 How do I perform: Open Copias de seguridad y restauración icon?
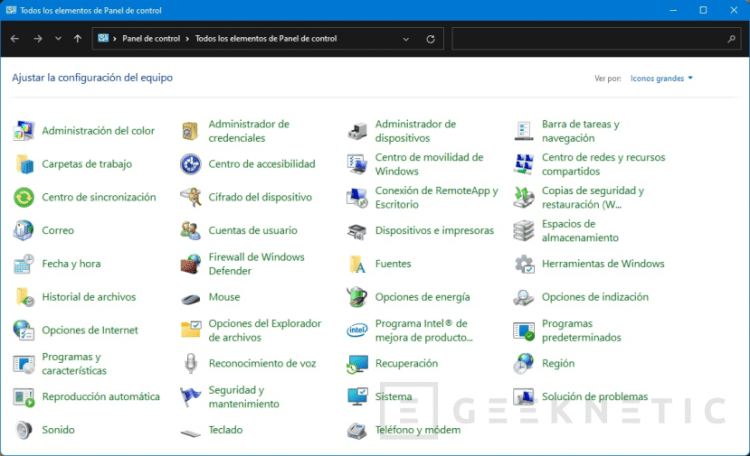click(x=524, y=197)
